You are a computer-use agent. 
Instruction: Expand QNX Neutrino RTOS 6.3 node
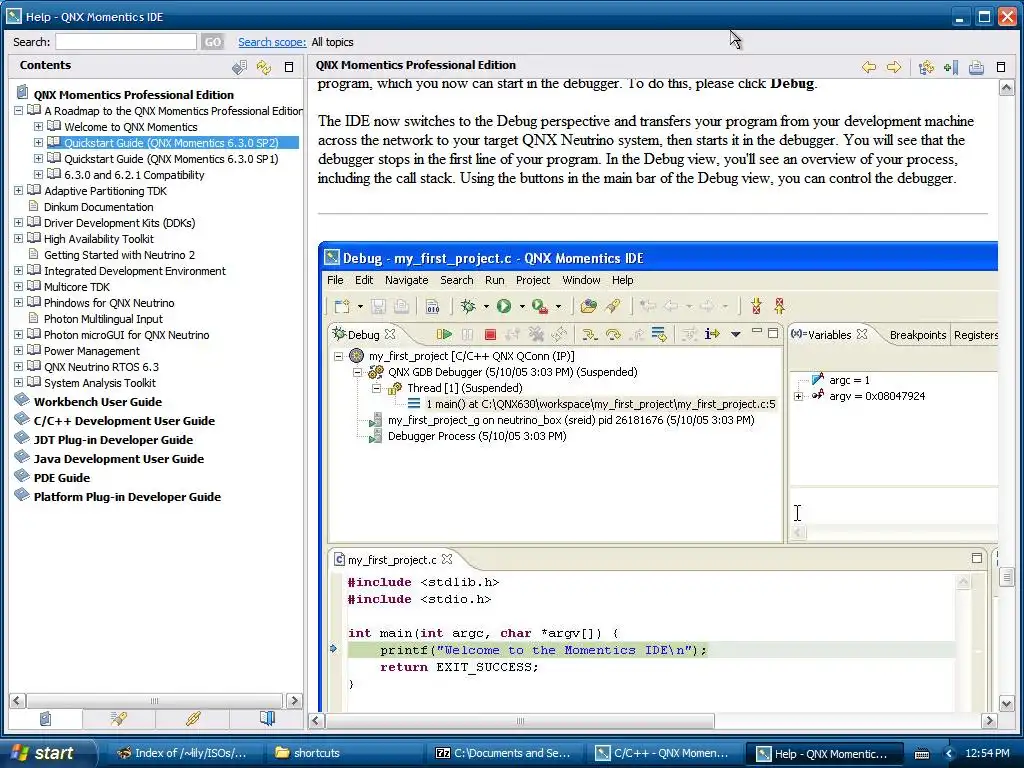[x=18, y=366]
